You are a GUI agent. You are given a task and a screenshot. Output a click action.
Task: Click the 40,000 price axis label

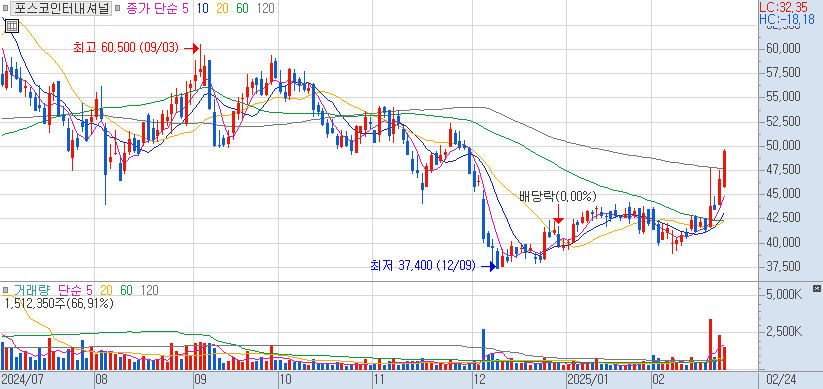click(x=783, y=243)
